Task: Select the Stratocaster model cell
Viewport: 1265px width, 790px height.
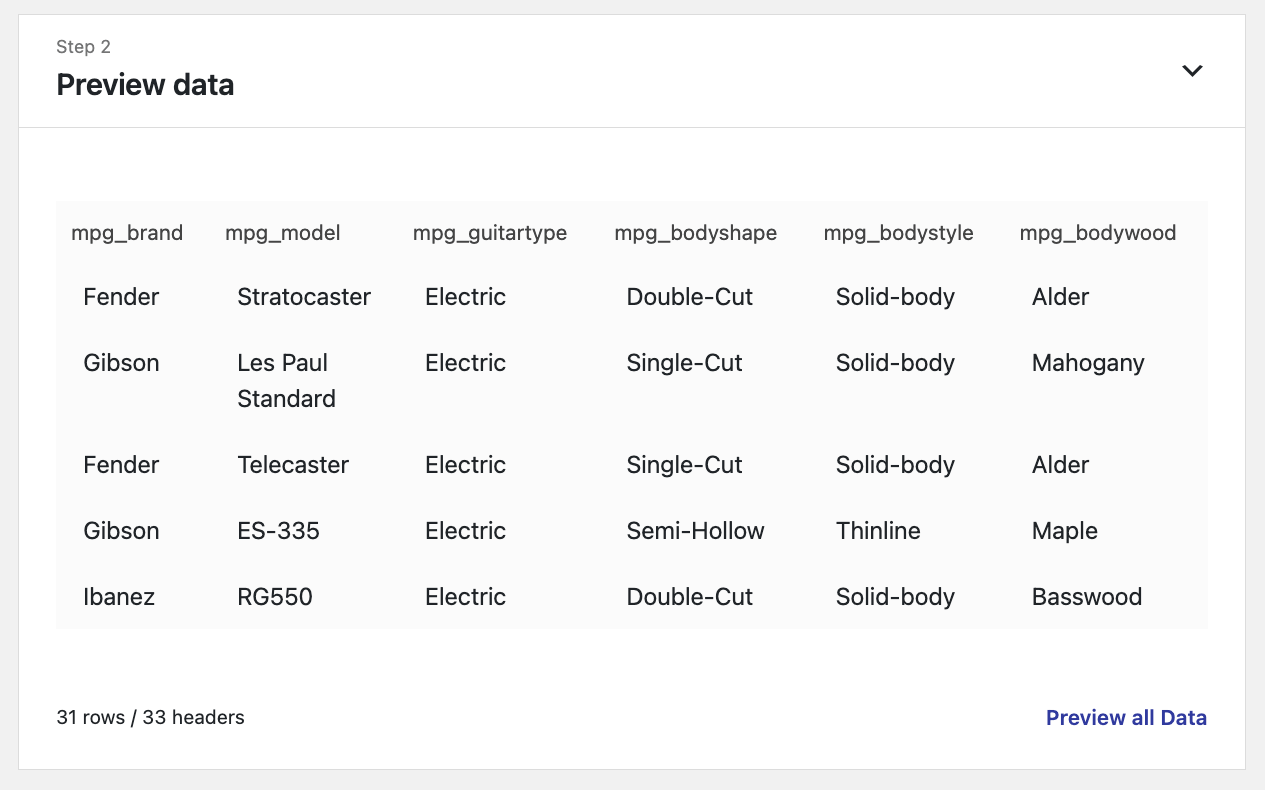Action: coord(304,297)
